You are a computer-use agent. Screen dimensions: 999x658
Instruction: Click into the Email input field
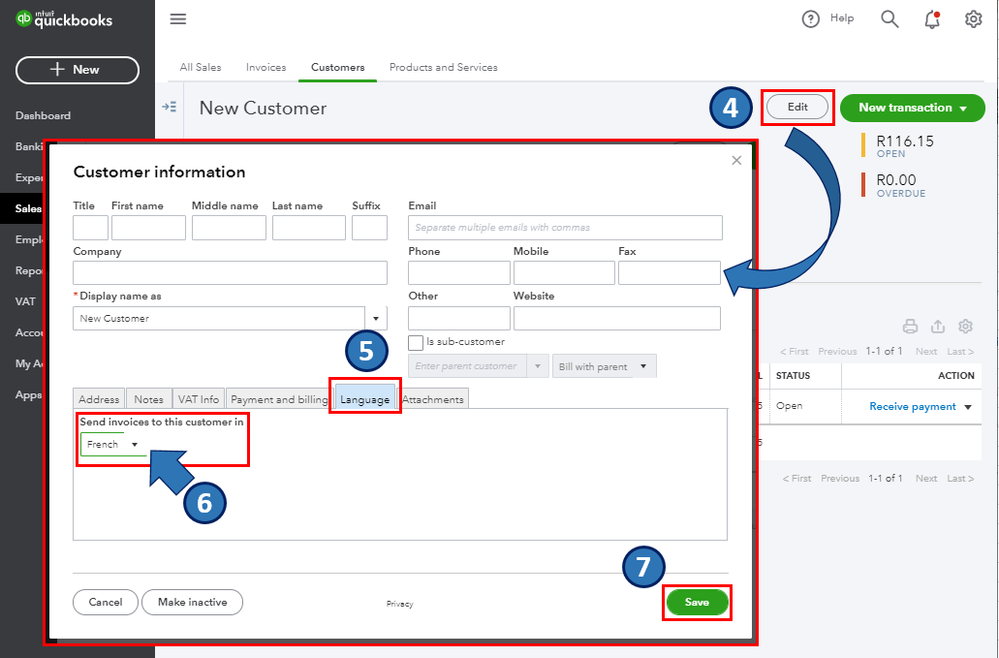(x=565, y=227)
